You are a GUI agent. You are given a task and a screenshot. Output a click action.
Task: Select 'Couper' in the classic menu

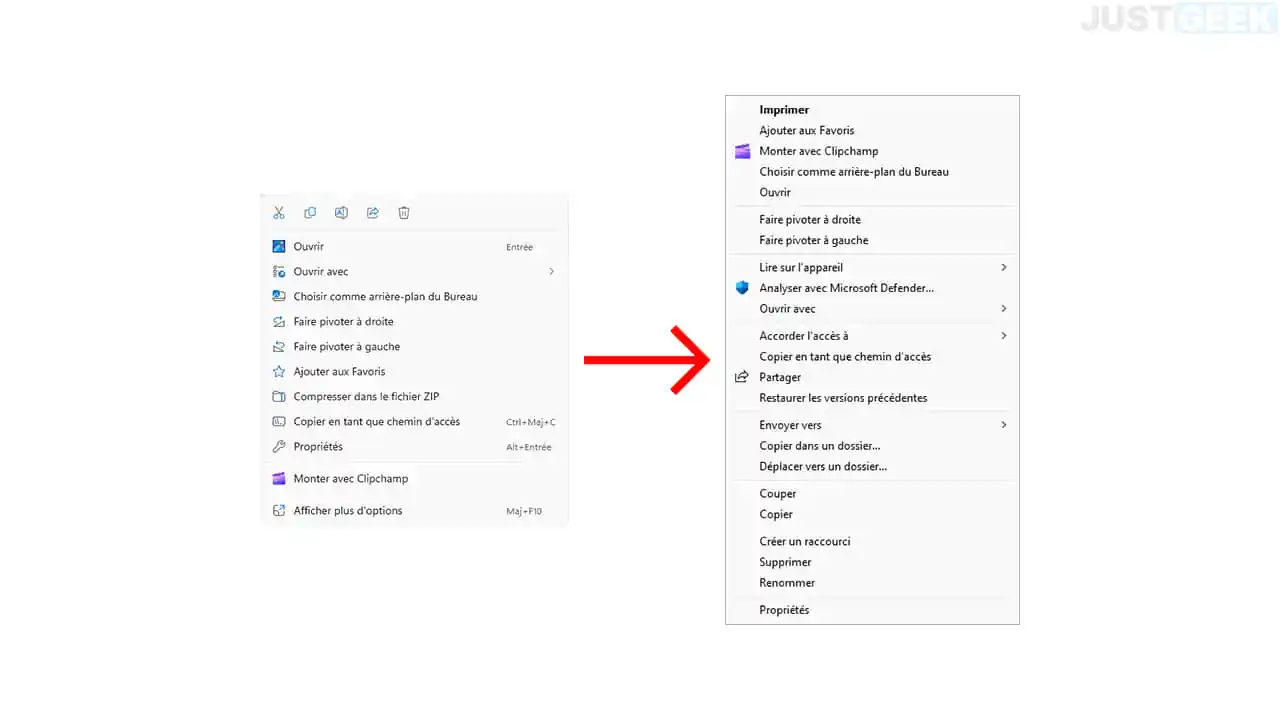click(x=778, y=493)
